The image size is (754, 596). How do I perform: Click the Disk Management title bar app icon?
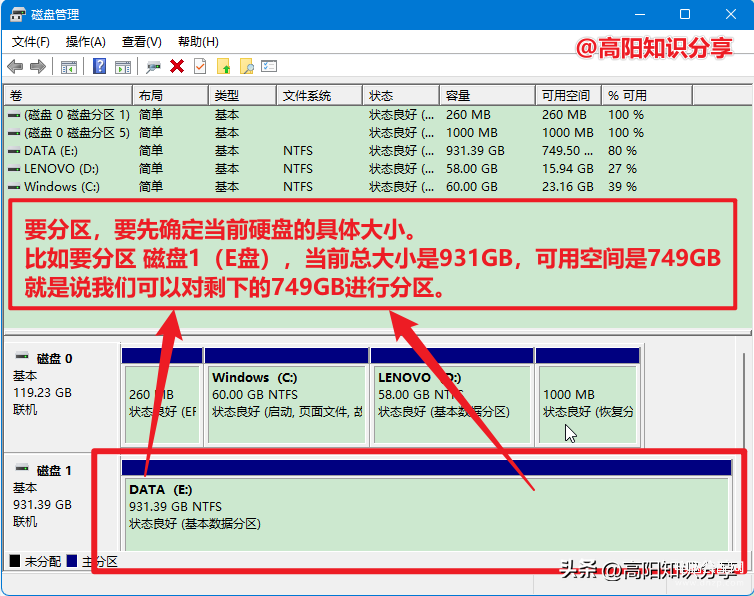coord(17,14)
